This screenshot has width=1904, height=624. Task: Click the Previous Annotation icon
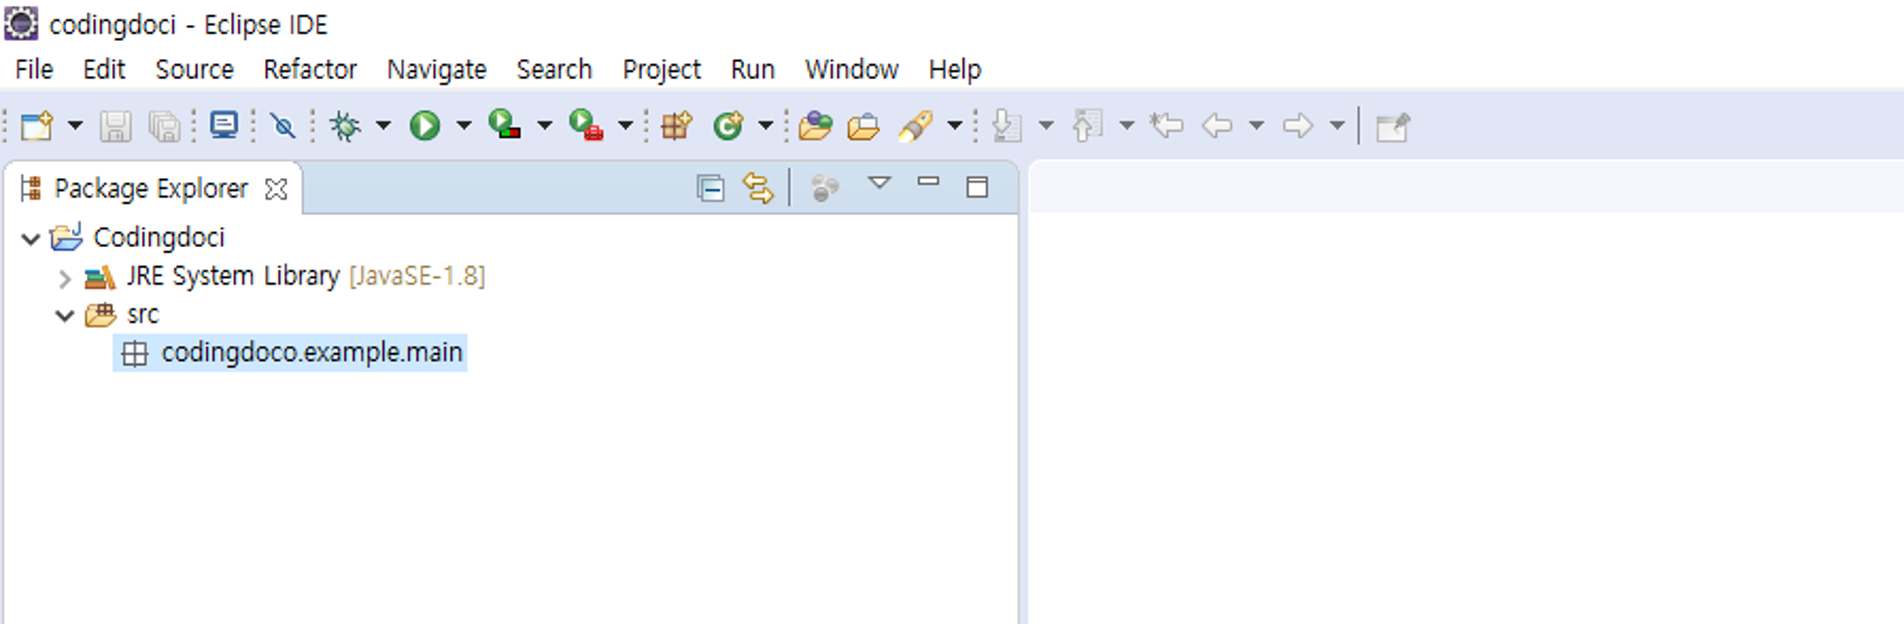point(1087,126)
